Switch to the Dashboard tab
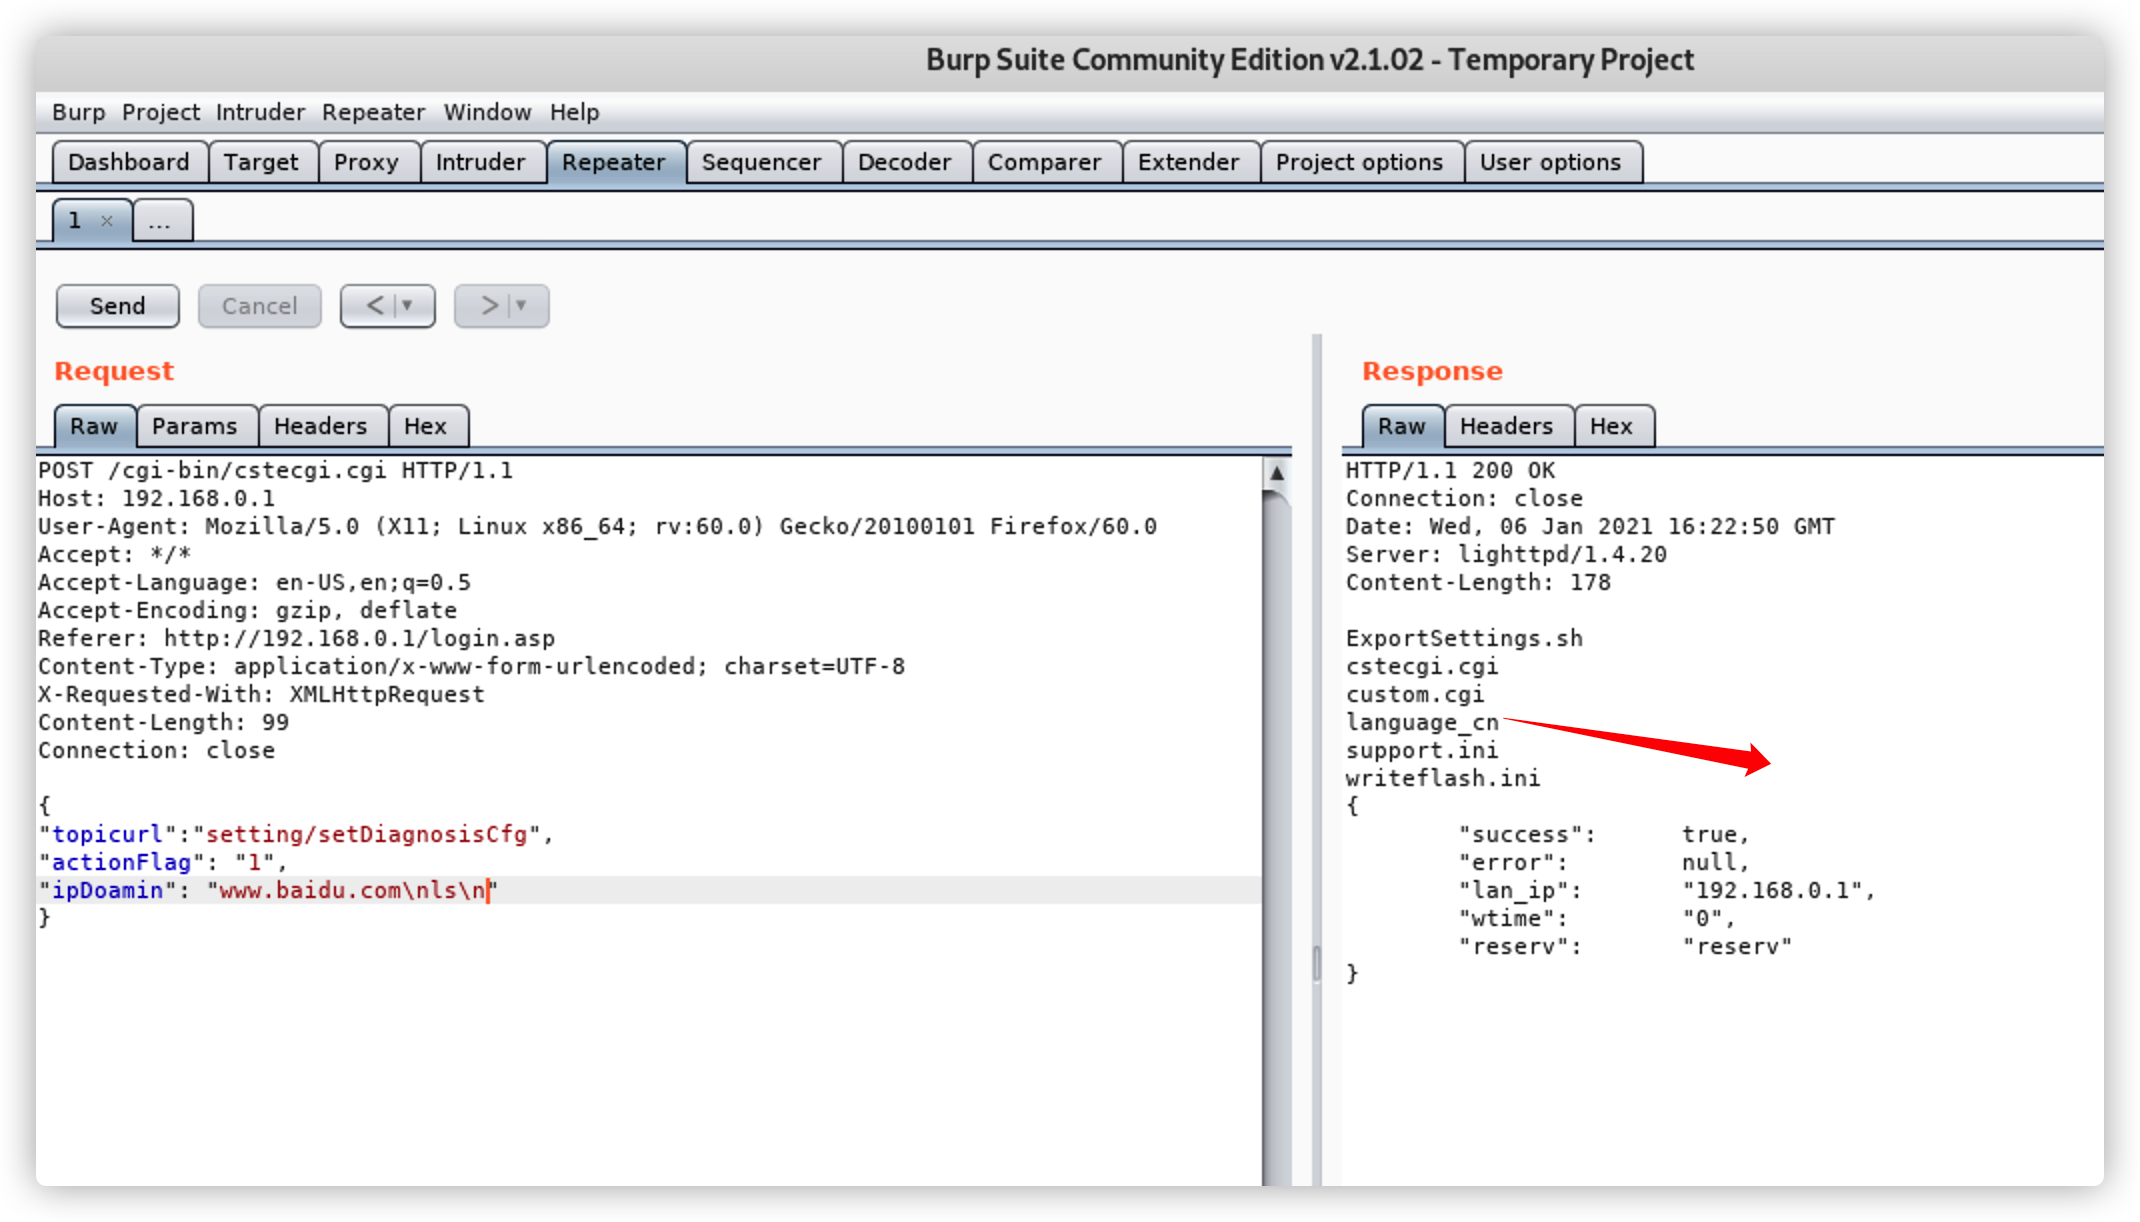2140x1222 pixels. pyautogui.click(x=129, y=162)
